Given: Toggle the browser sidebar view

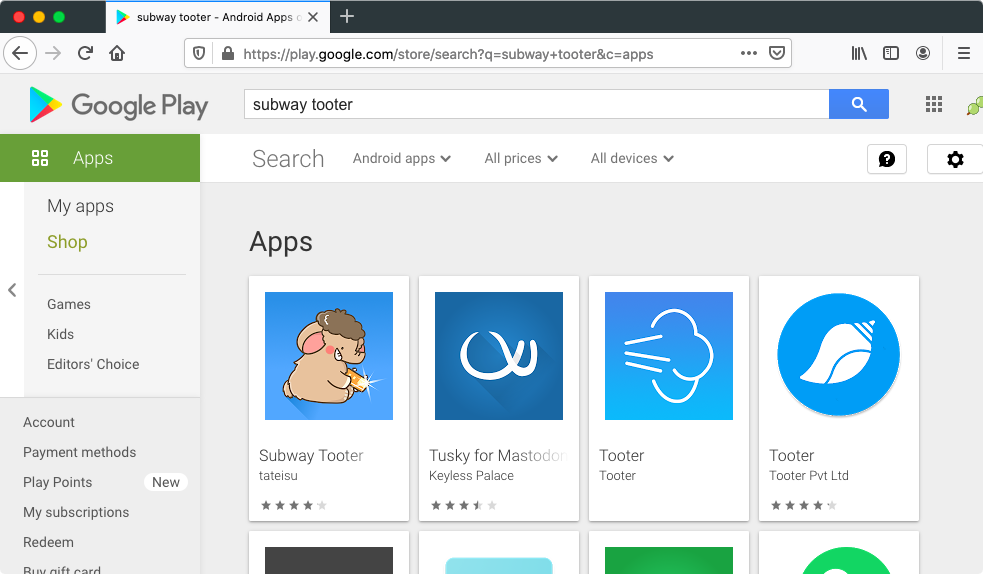Looking at the screenshot, I should click(x=891, y=53).
